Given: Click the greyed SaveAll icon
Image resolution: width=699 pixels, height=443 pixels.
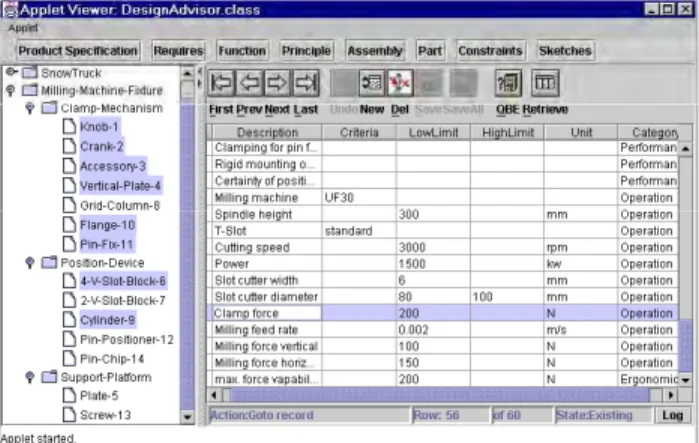Looking at the screenshot, I should coord(464,83).
